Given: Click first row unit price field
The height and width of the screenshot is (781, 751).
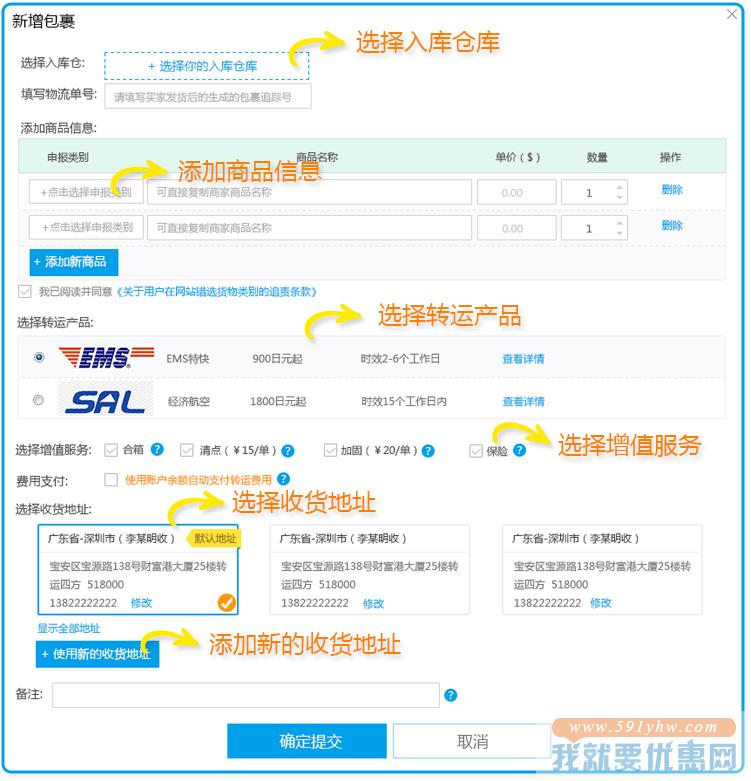Looking at the screenshot, I should [x=516, y=192].
